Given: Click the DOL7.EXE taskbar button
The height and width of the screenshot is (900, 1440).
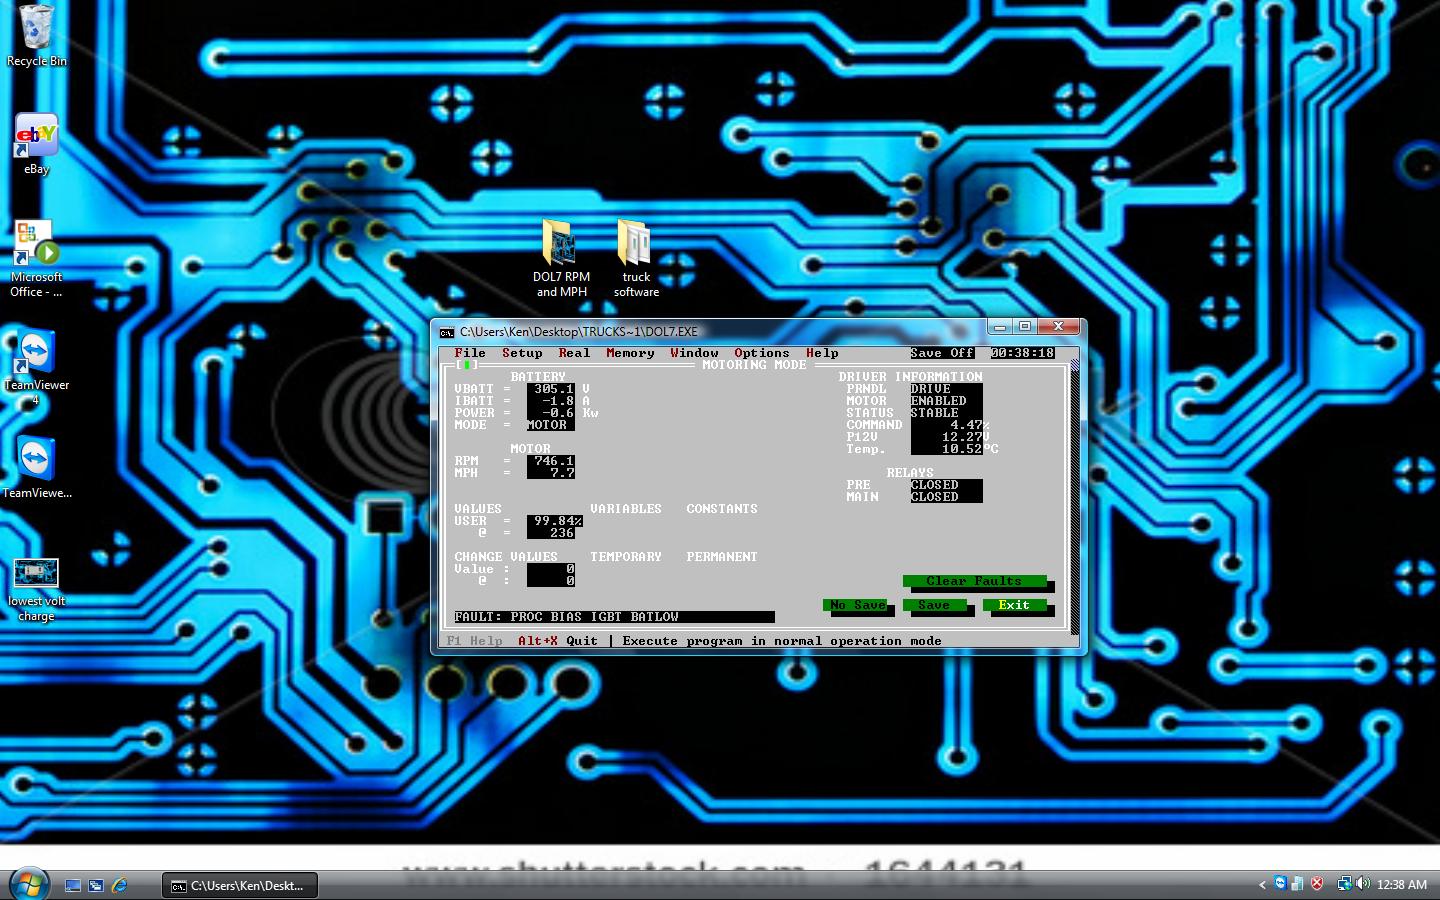Looking at the screenshot, I should pos(240,885).
